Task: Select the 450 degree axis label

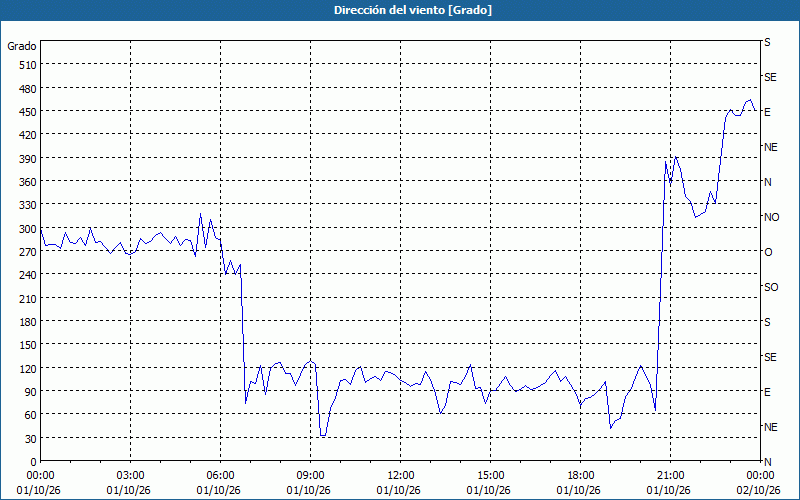Action: pyautogui.click(x=28, y=112)
